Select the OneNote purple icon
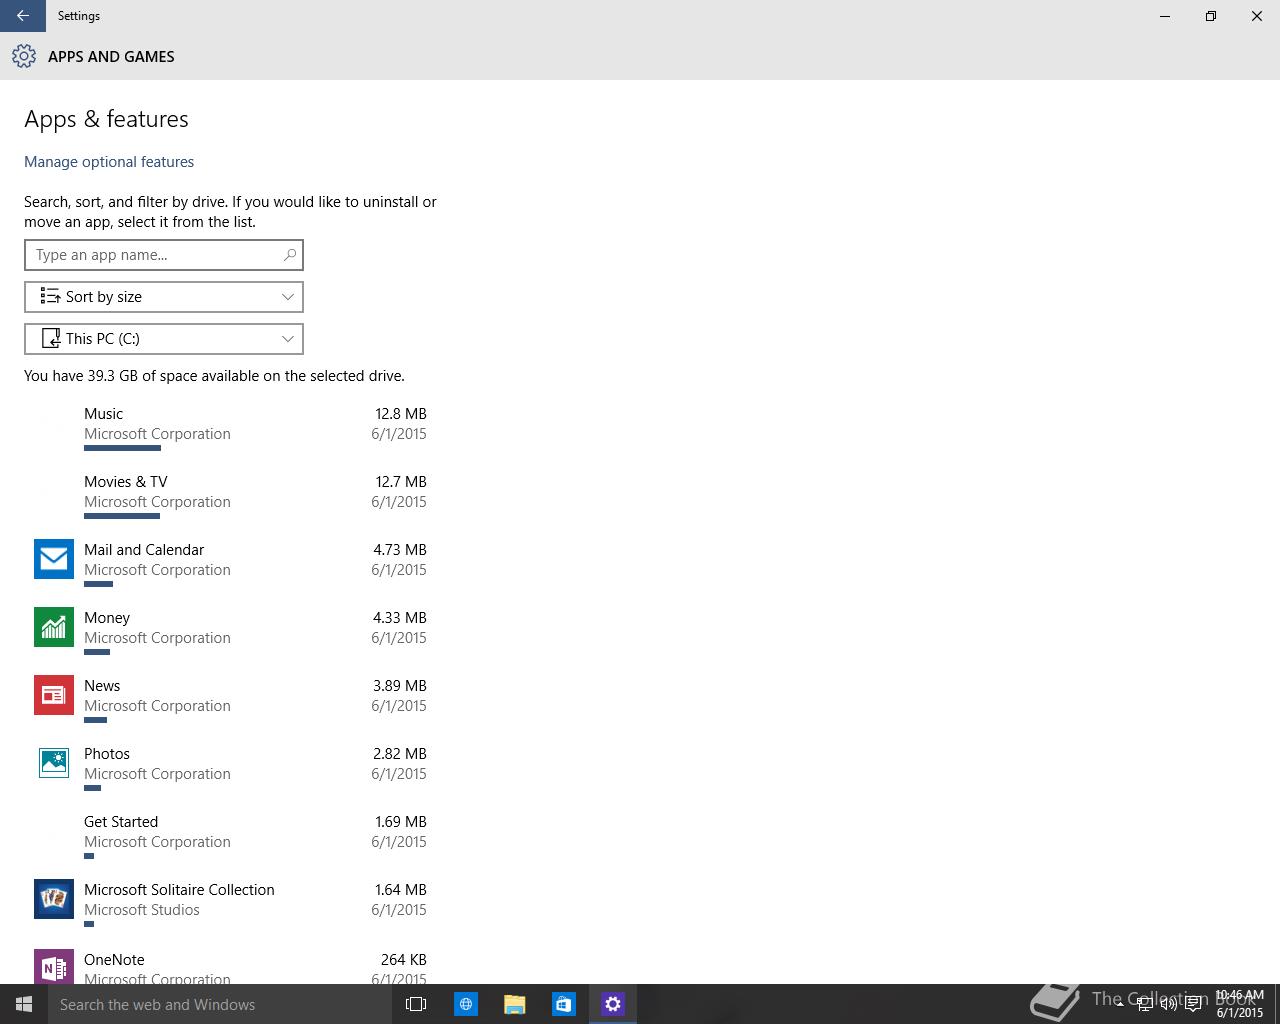Viewport: 1280px width, 1024px height. pos(54,967)
